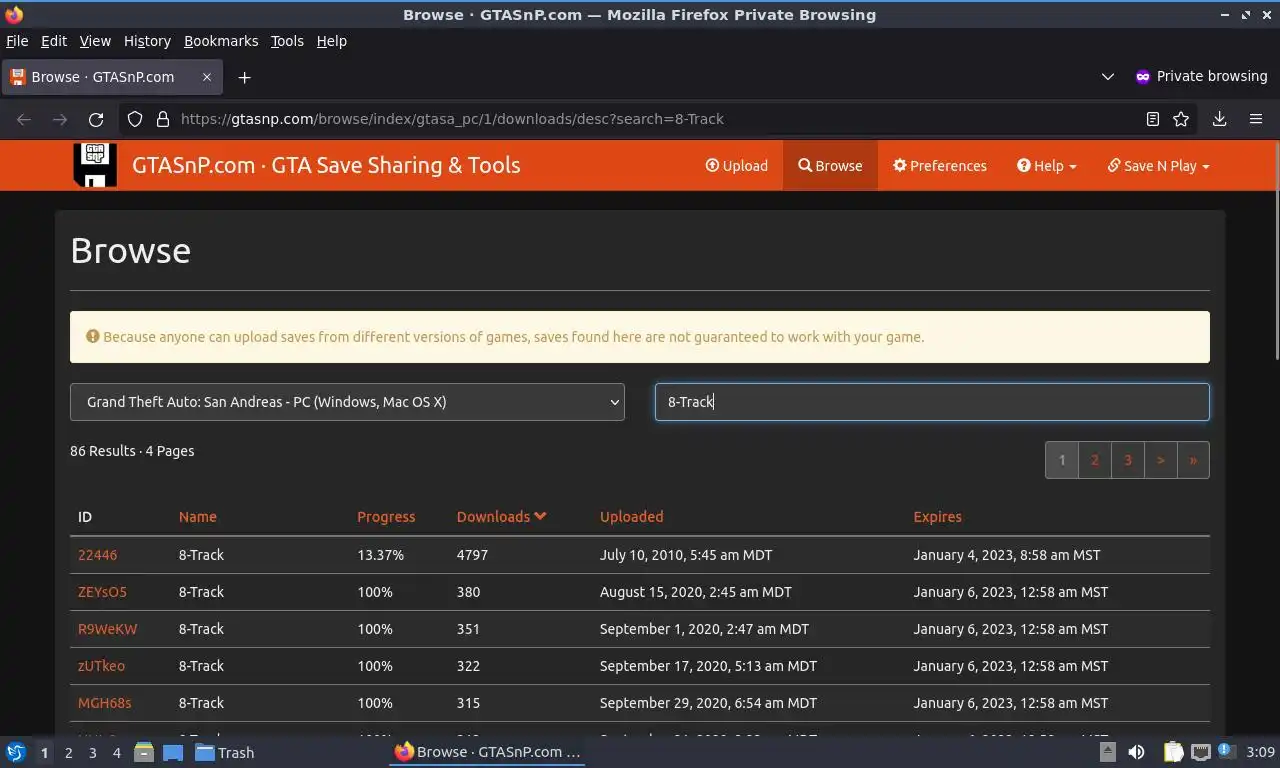Open the Preferences page in site navbar
The height and width of the screenshot is (768, 1280).
pos(940,166)
